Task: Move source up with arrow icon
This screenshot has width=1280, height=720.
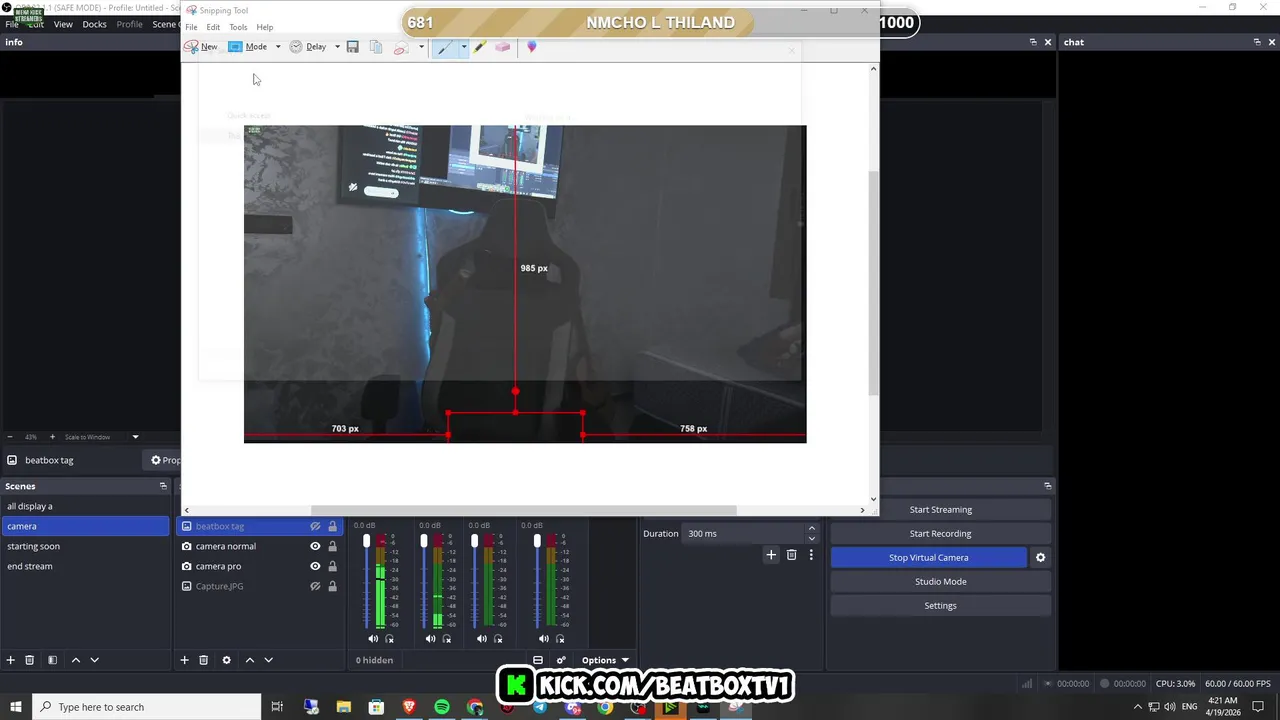Action: pos(249,660)
